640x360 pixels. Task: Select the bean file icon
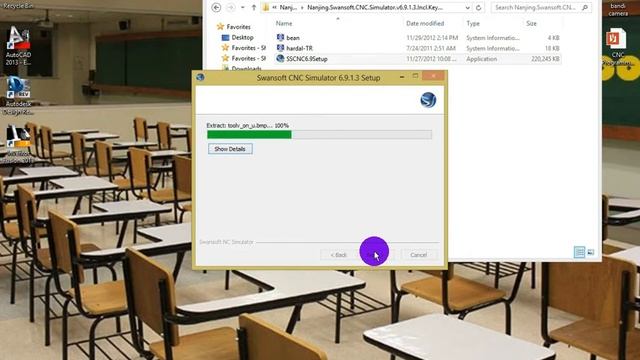tap(280, 38)
